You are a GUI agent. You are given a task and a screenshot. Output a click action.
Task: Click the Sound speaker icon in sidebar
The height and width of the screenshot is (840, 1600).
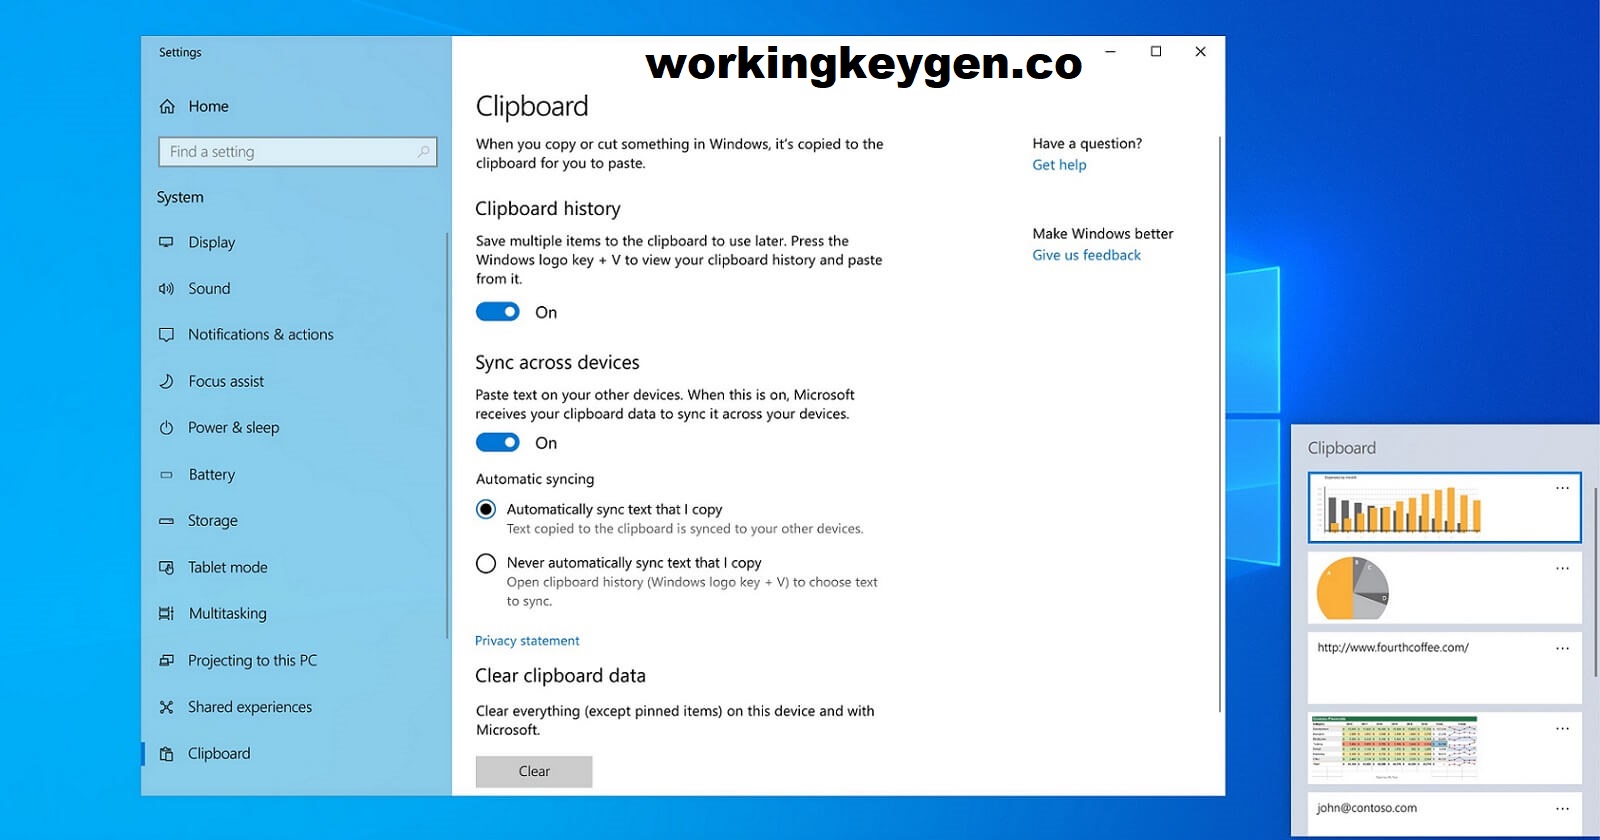point(166,288)
